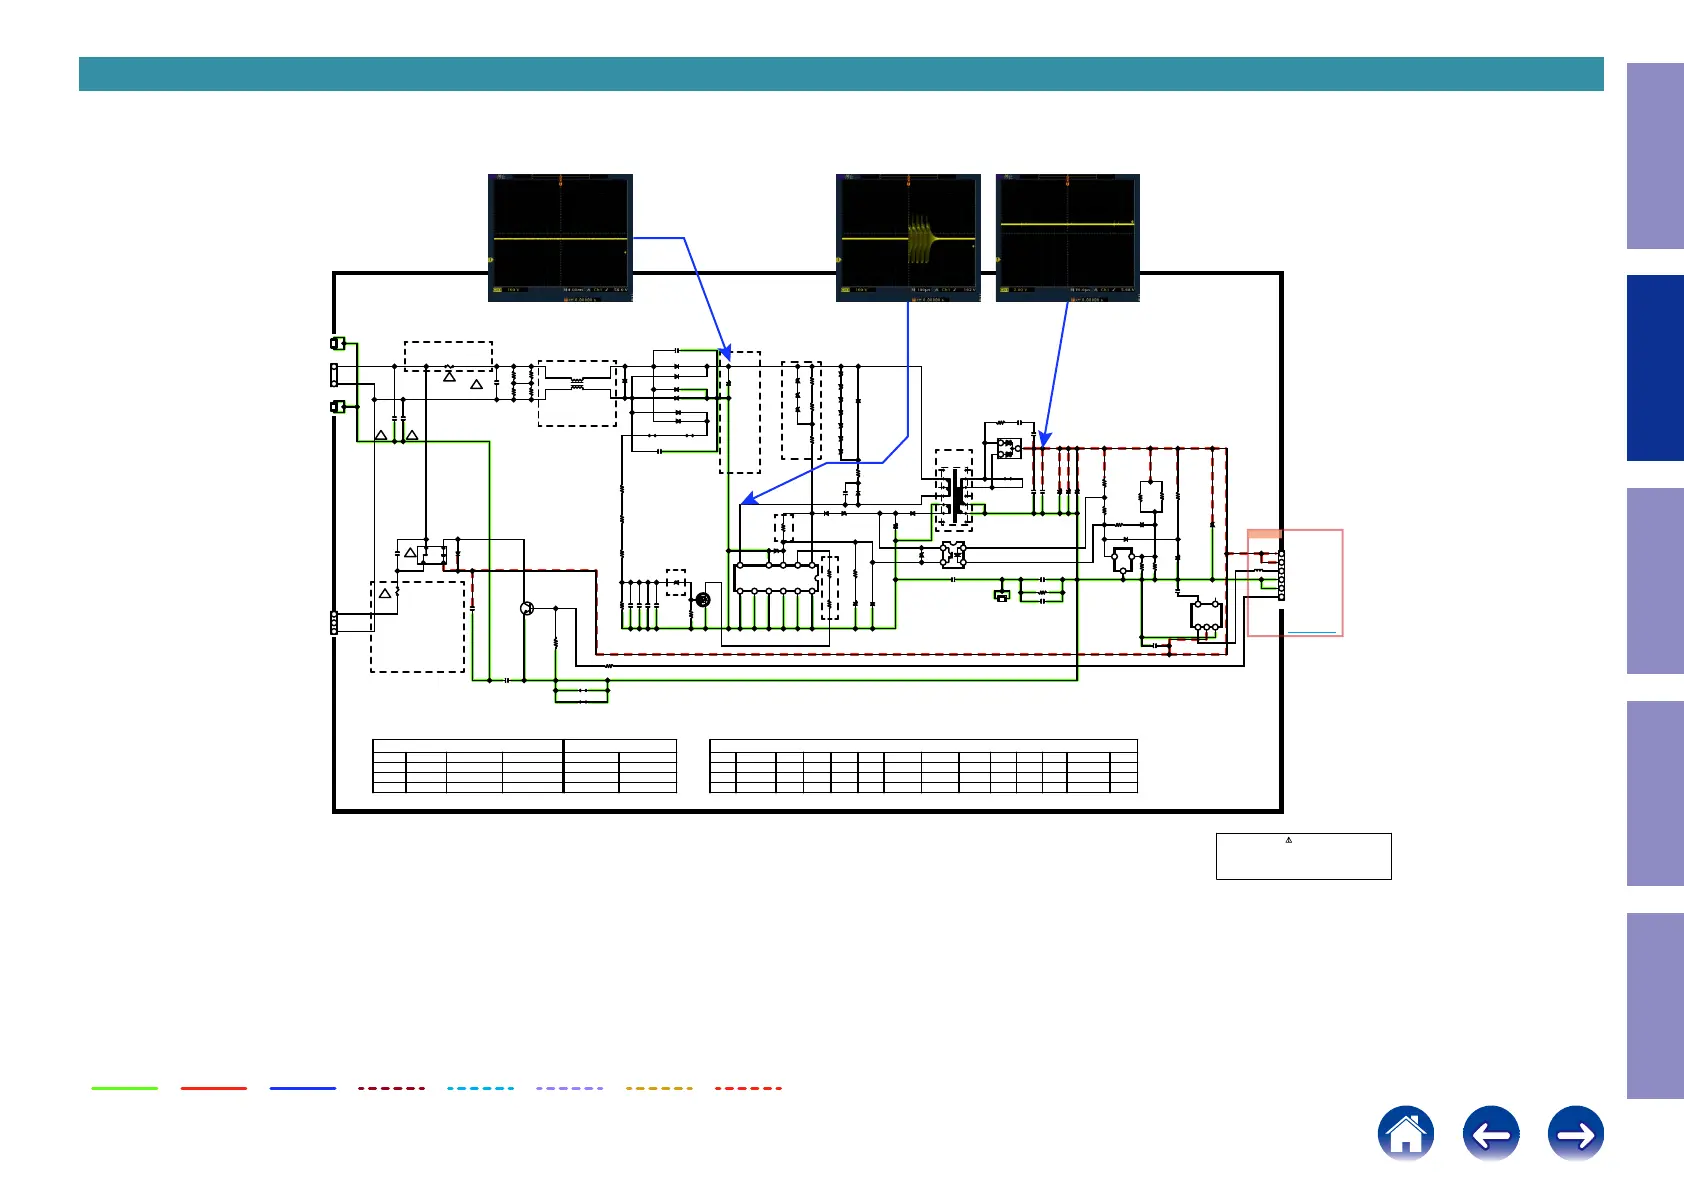Select the dashed cyan line legend entry

click(481, 1088)
